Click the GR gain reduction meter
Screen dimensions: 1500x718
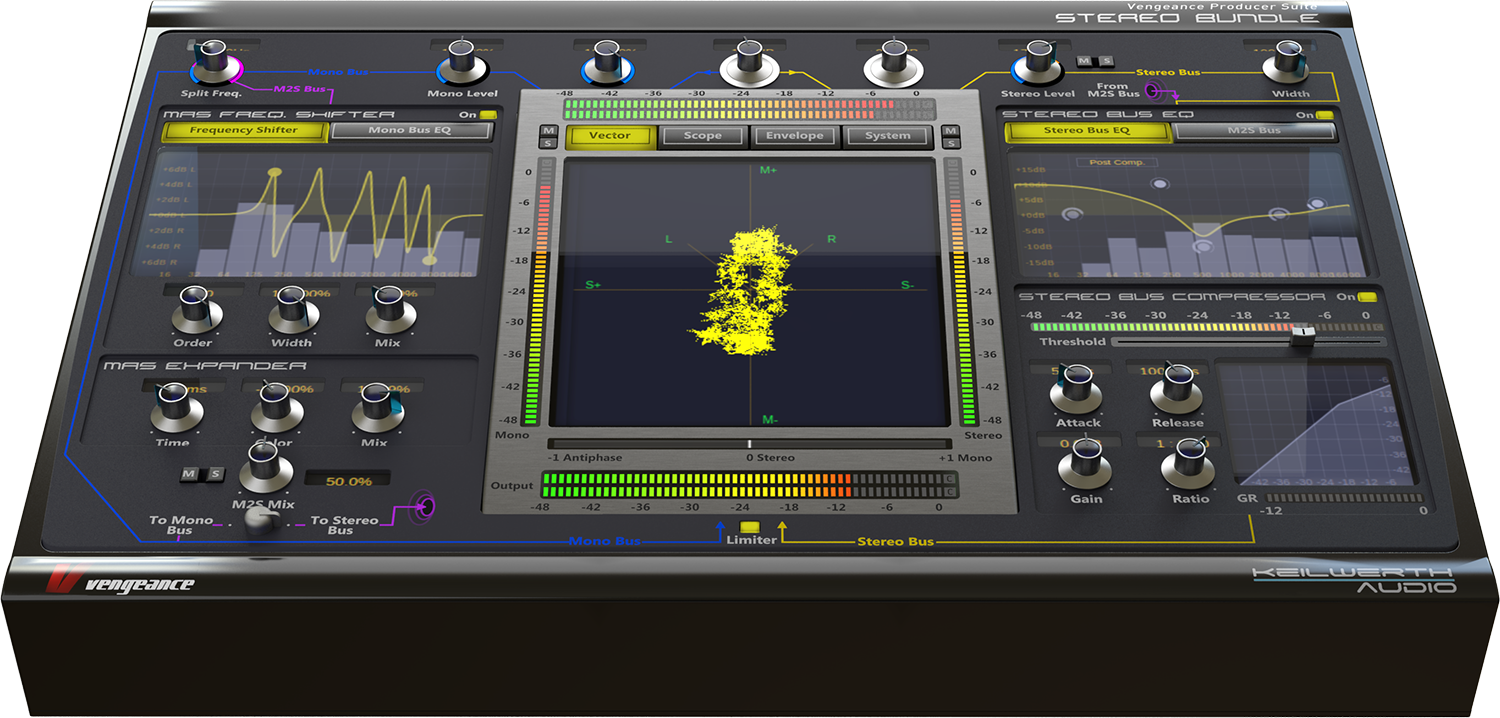point(1345,497)
